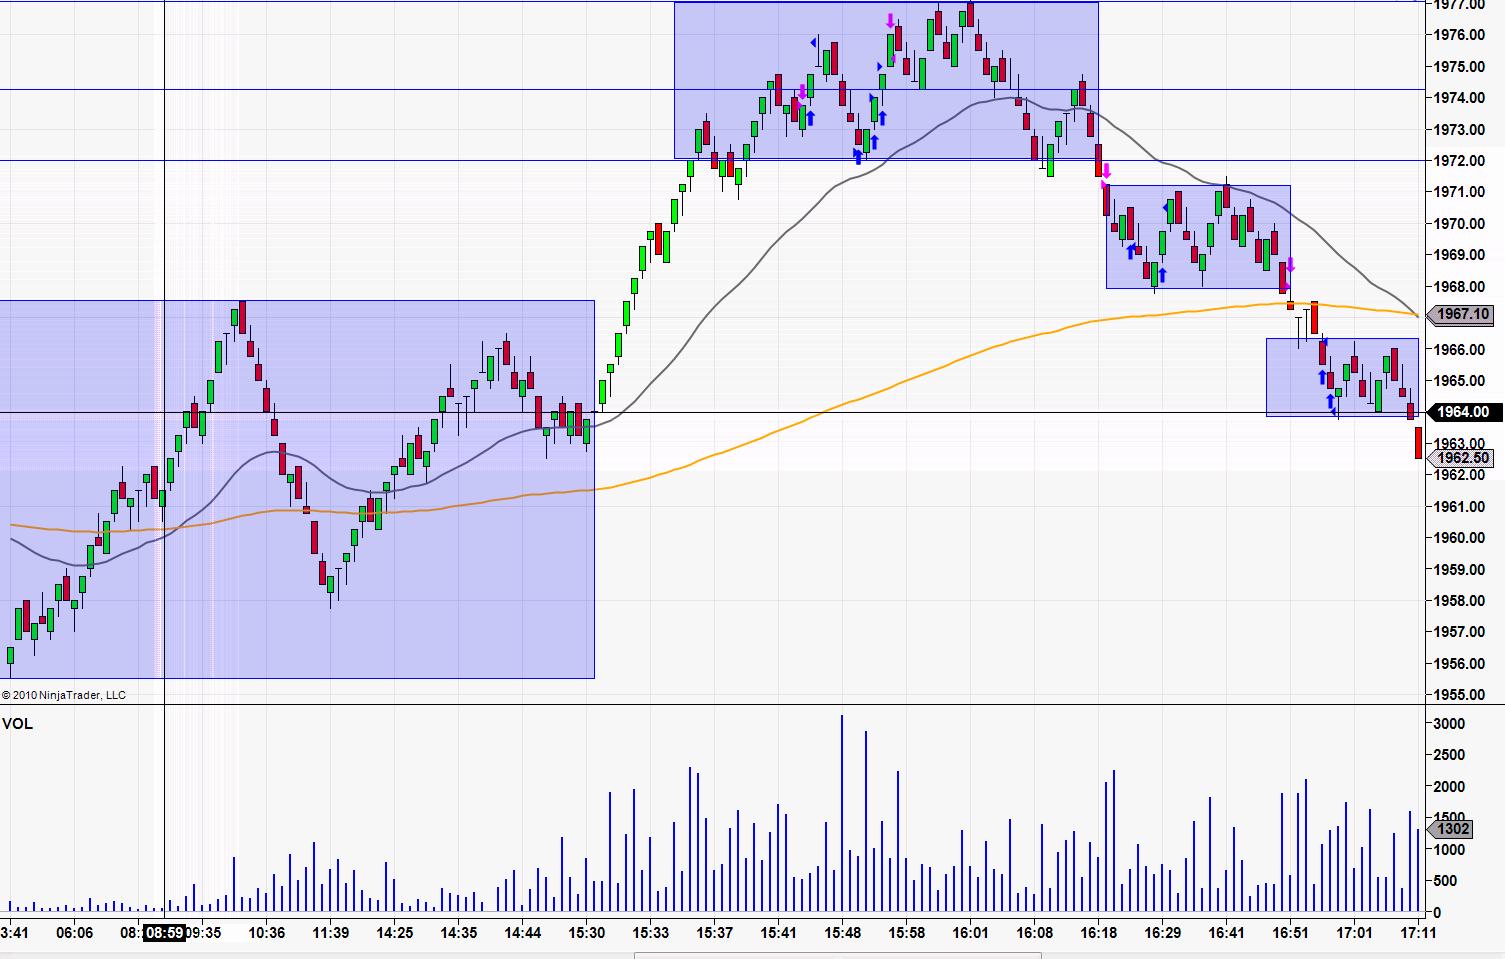Select the final red candlestick below 1964.00

point(1418,443)
